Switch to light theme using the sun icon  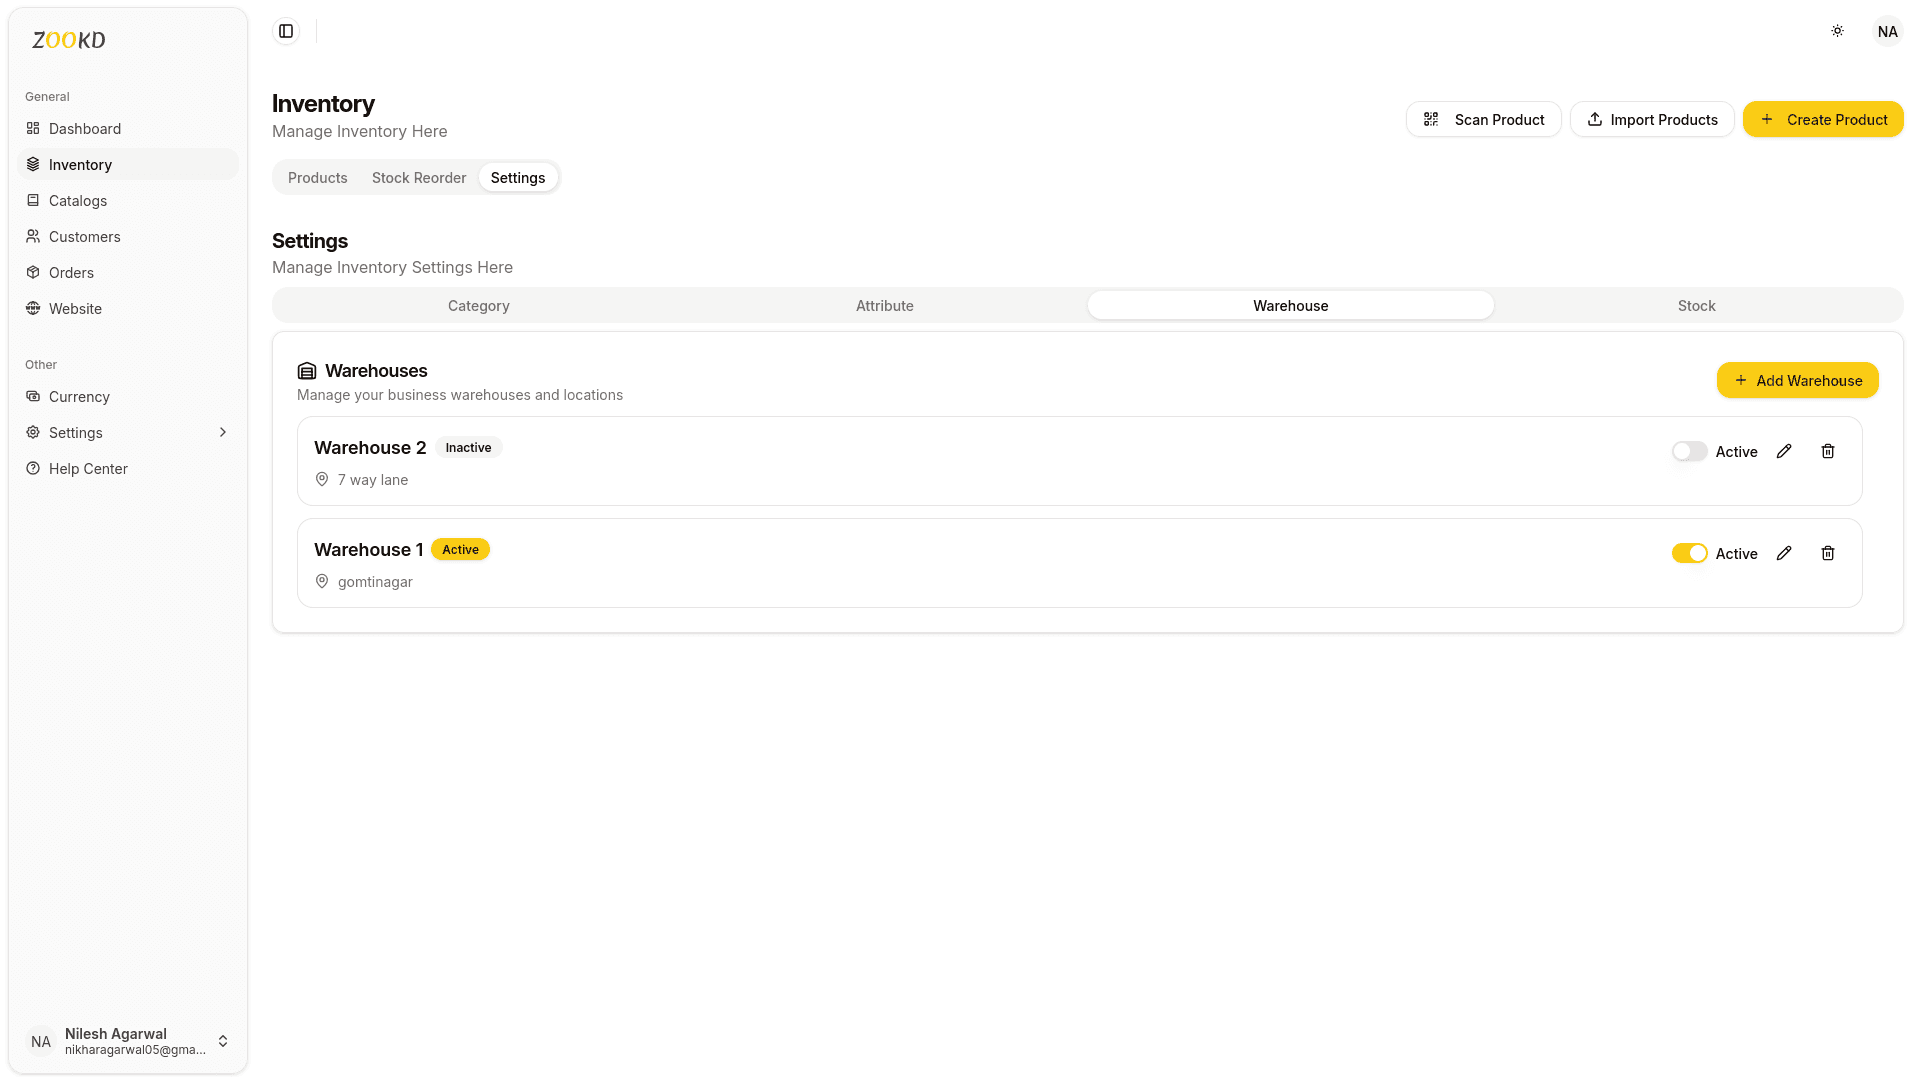[x=1837, y=31]
